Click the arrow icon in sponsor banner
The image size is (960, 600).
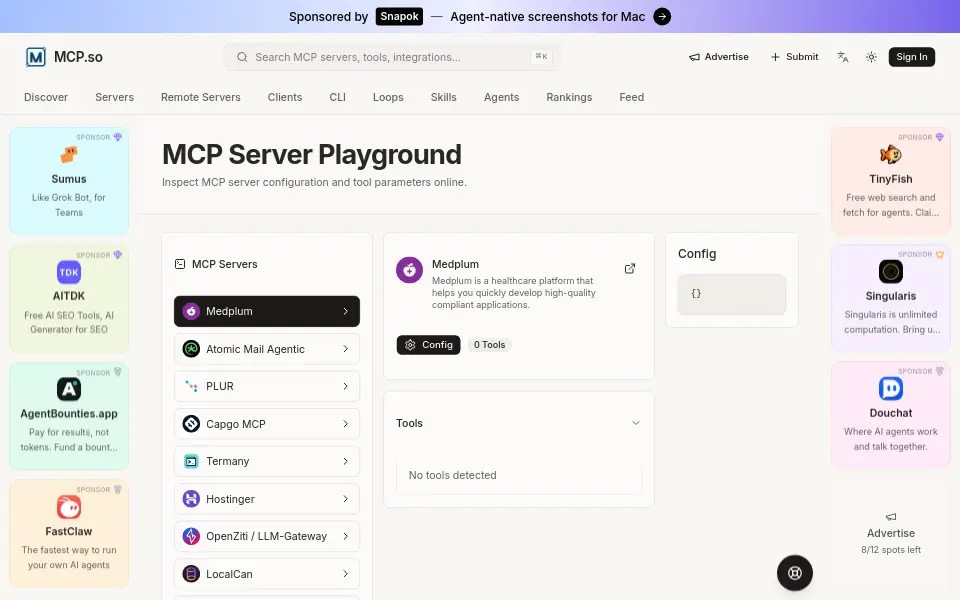coord(662,17)
